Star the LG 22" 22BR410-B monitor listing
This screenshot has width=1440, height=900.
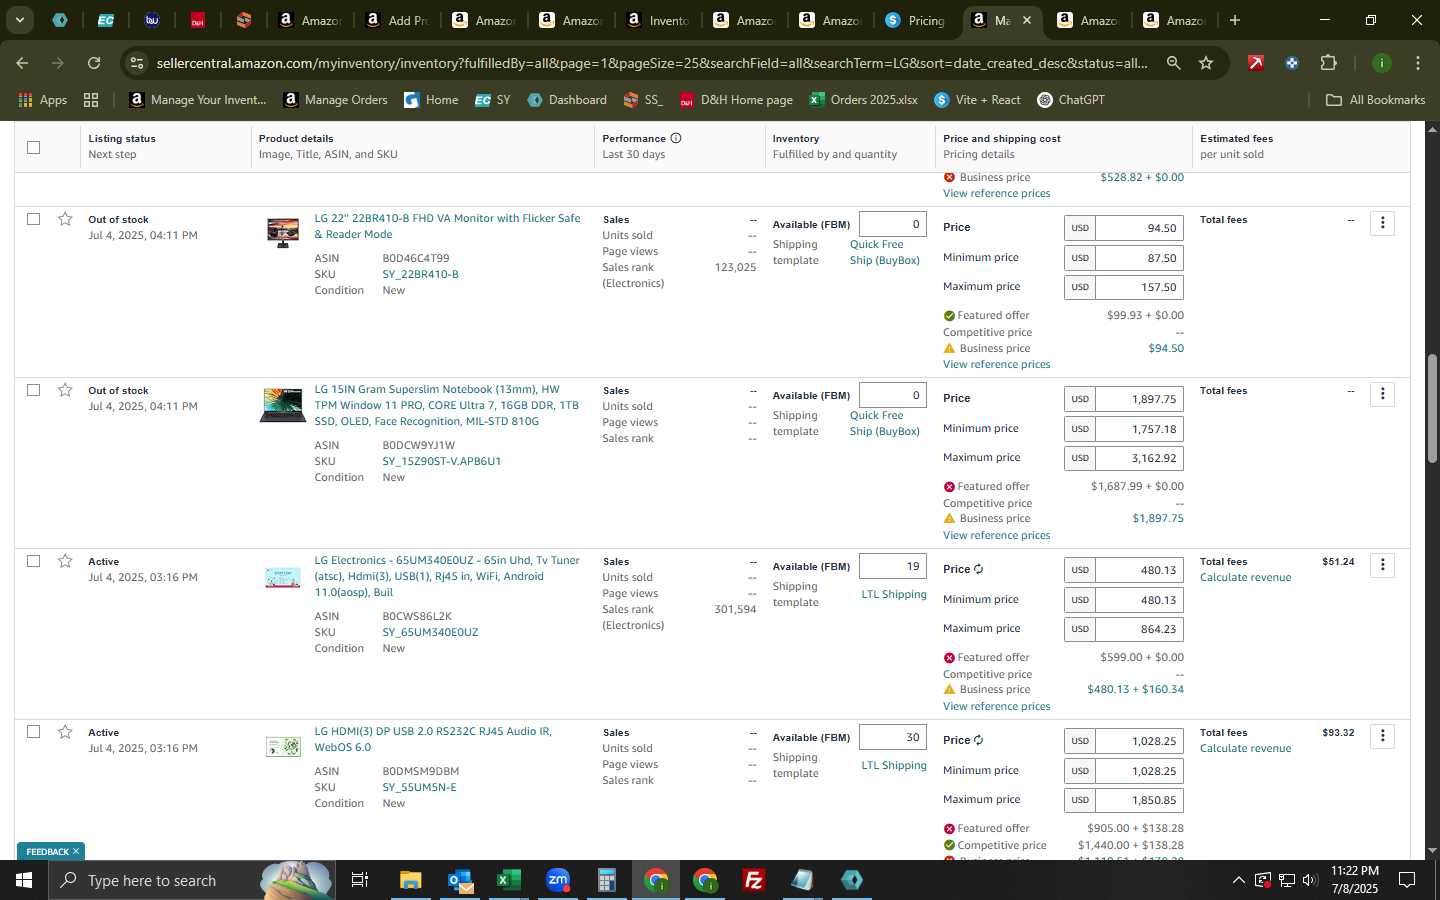(x=65, y=219)
